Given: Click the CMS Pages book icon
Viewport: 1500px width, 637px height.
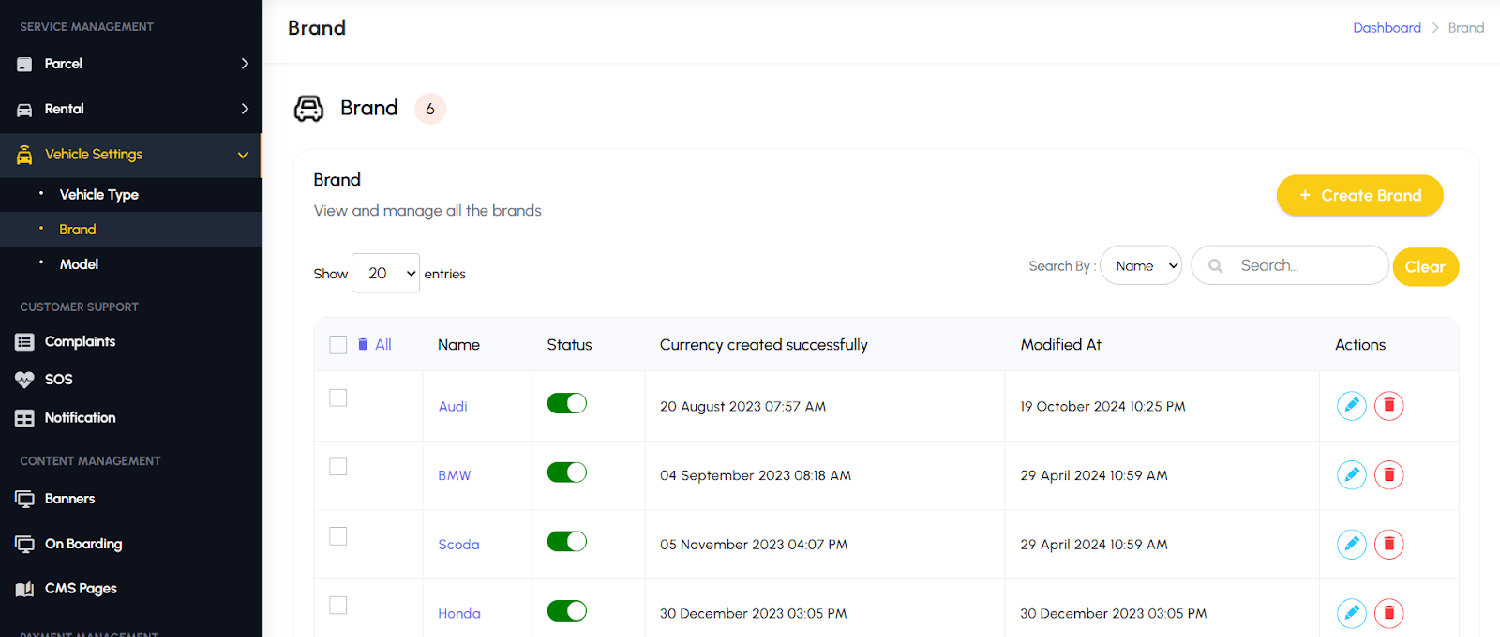Looking at the screenshot, I should coord(25,589).
